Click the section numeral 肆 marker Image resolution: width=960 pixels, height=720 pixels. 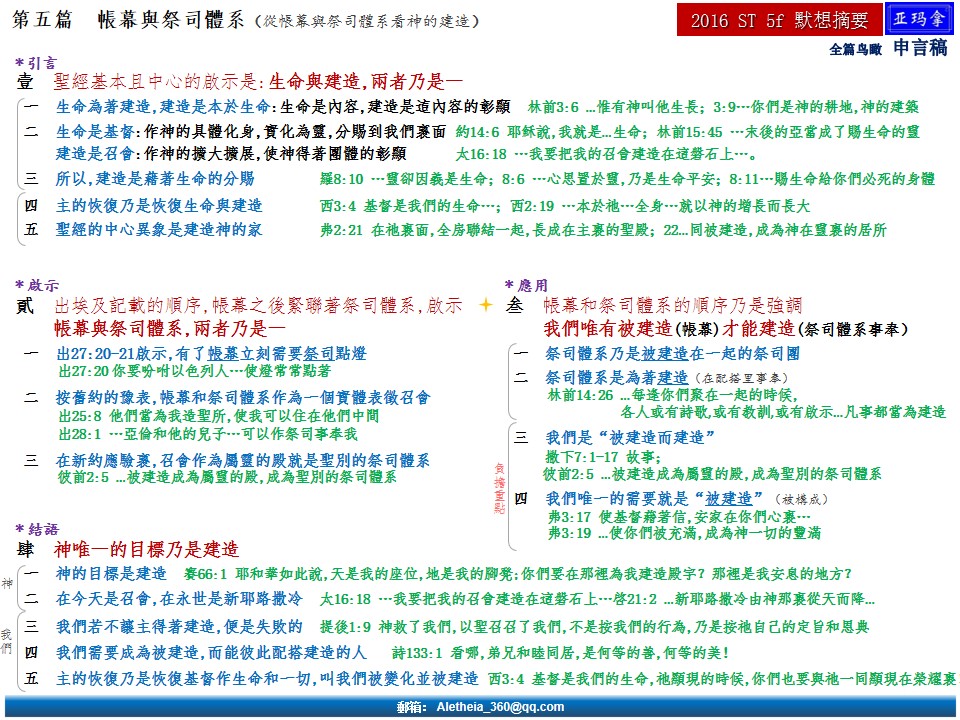[26, 550]
